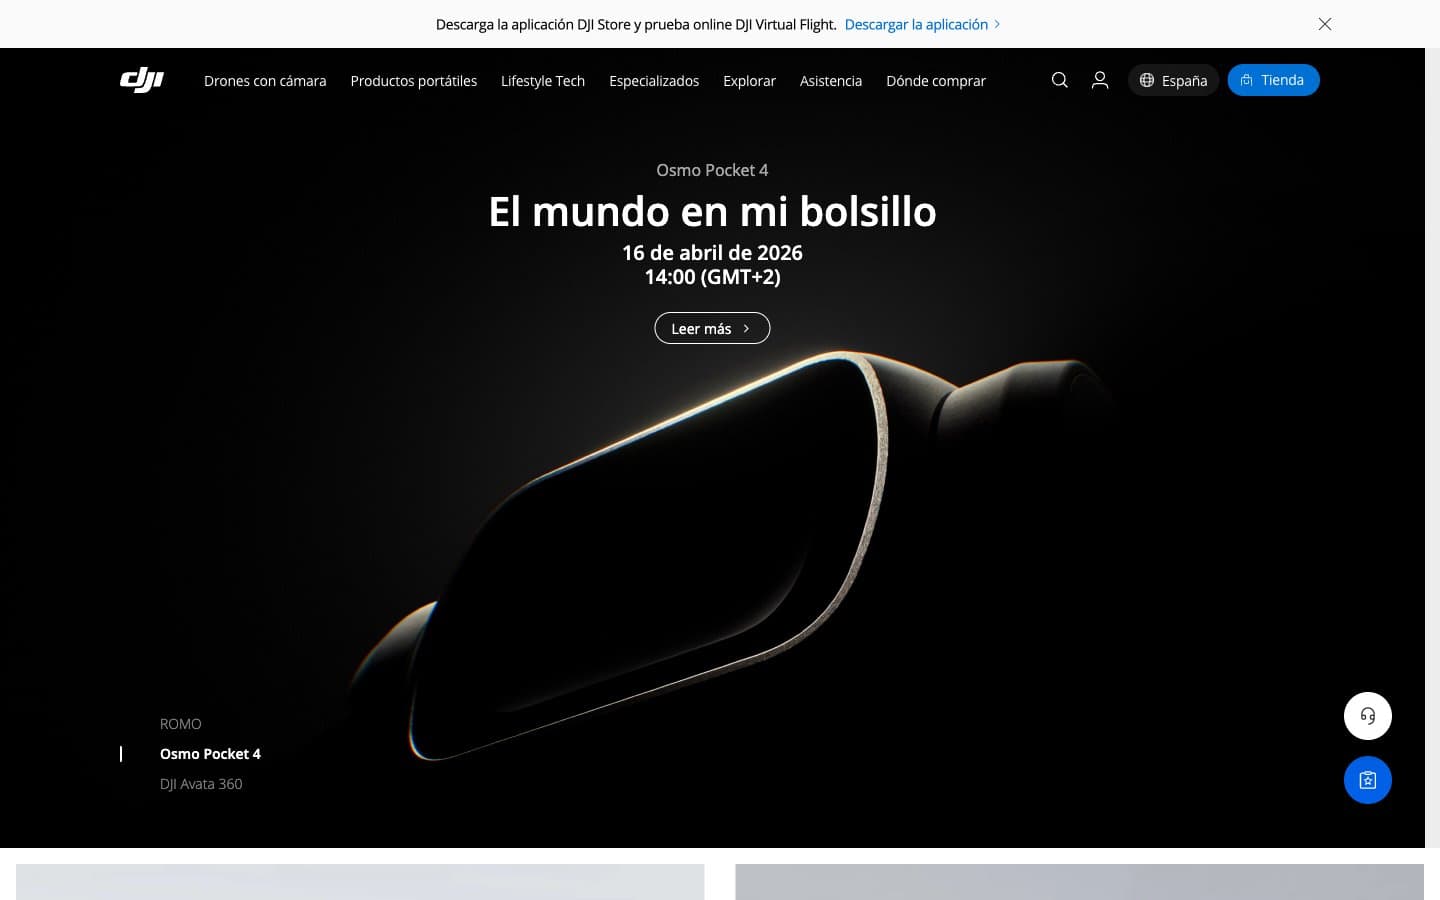Open the Dónde comprar menu
This screenshot has width=1440, height=900.
tap(936, 81)
